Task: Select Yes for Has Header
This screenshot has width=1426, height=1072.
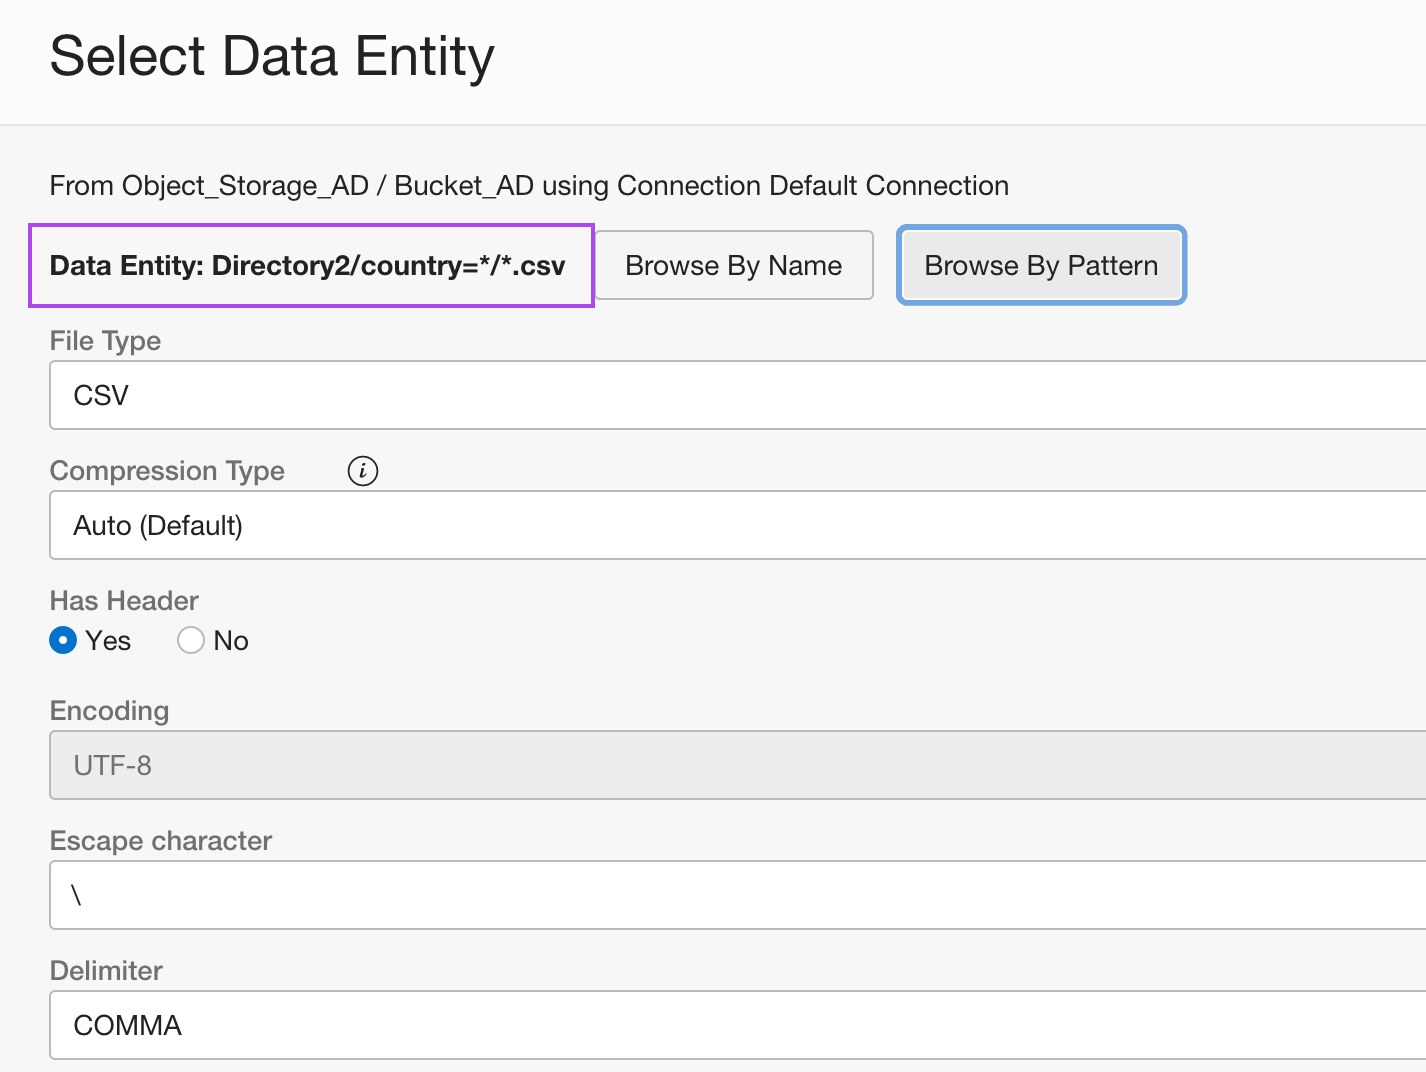Action: (x=63, y=641)
